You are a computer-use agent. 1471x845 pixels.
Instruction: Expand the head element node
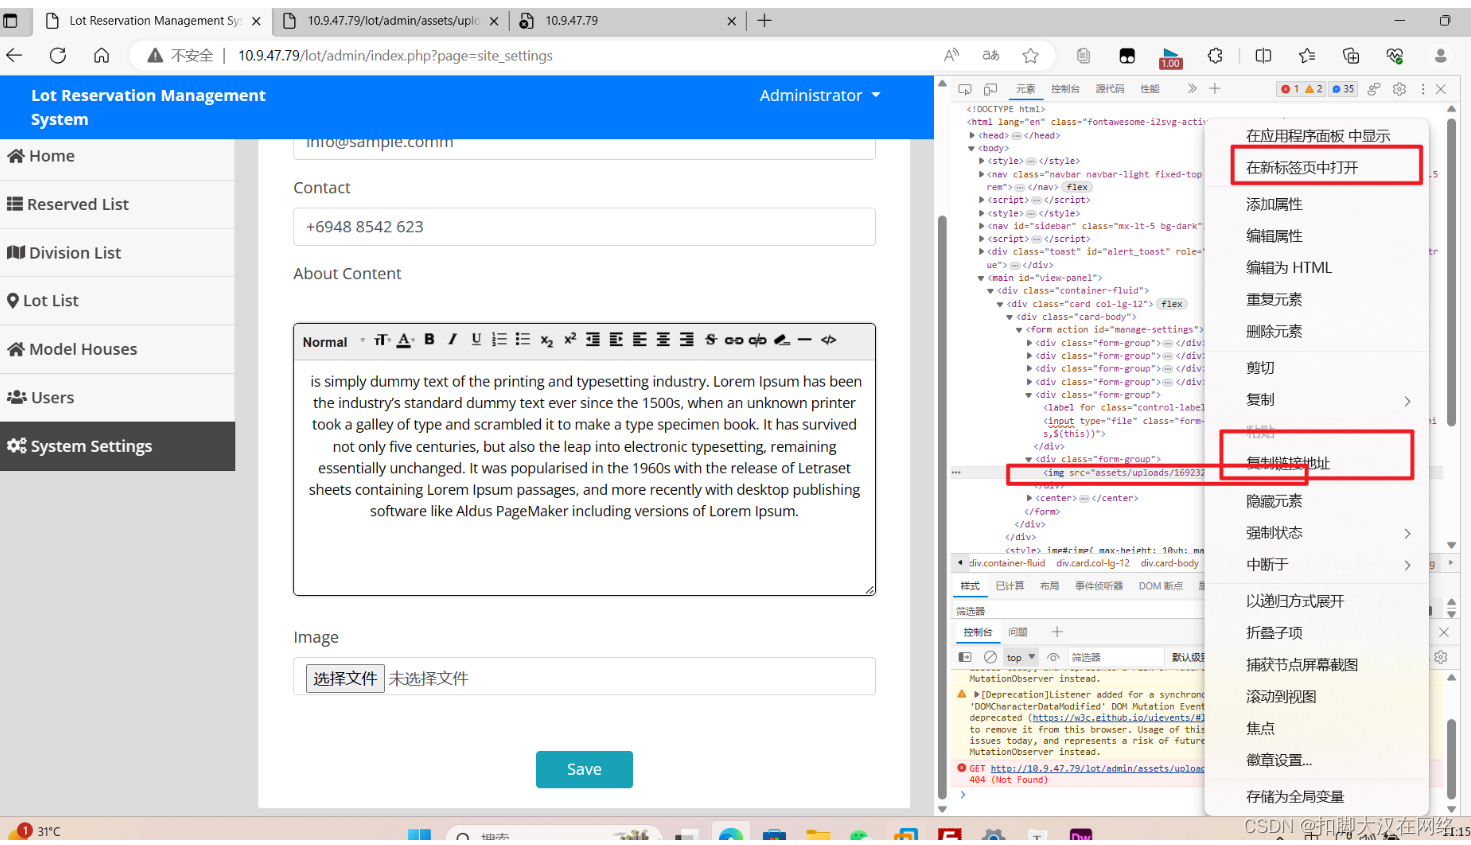971,135
